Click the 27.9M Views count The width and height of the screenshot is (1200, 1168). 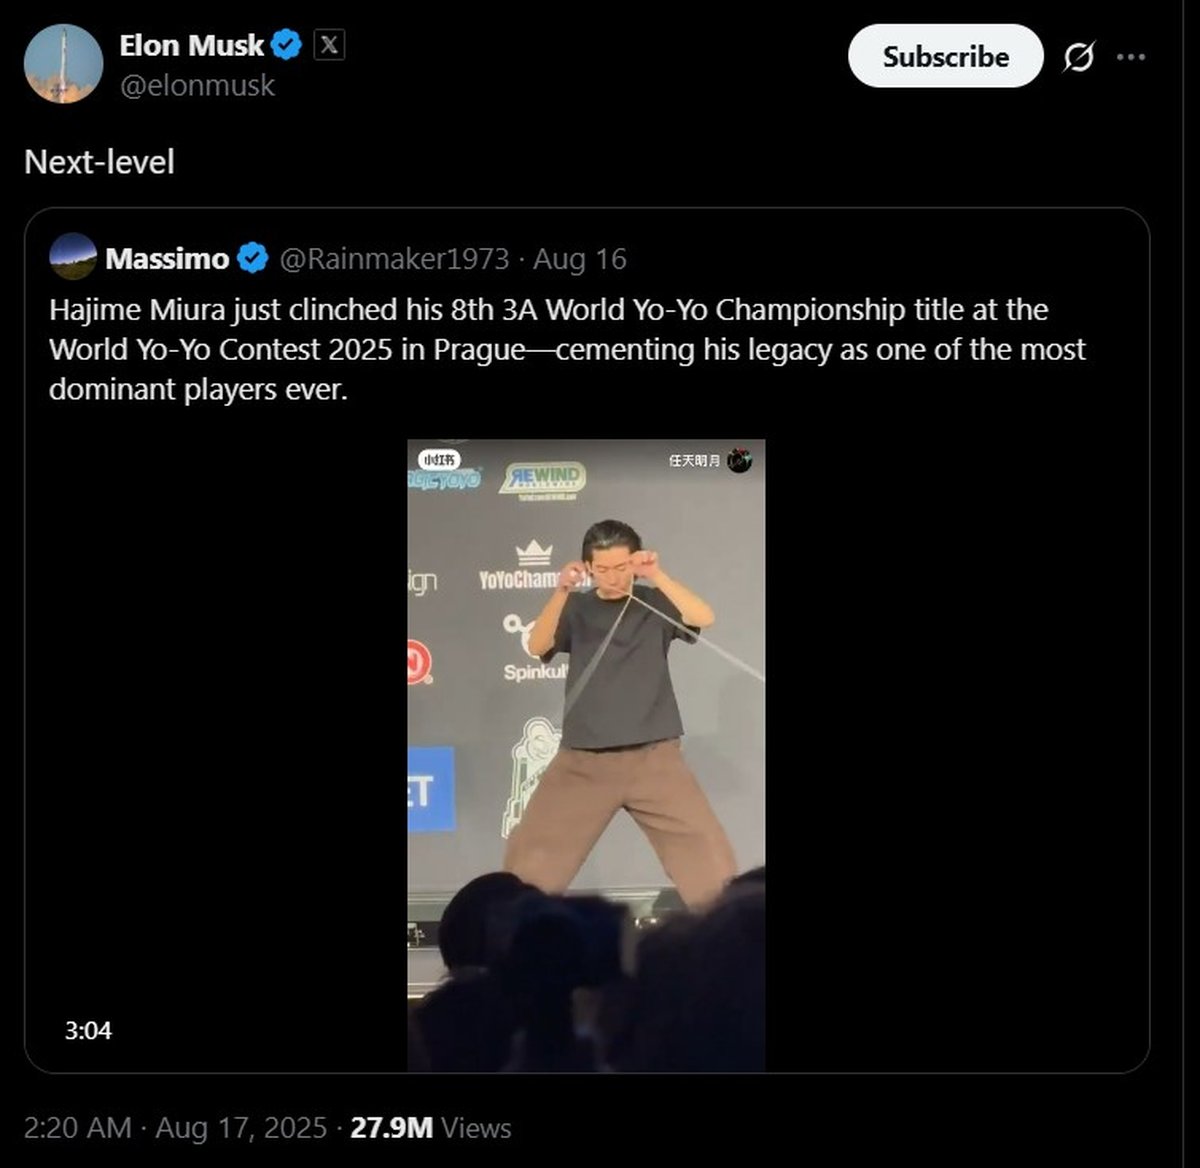(x=430, y=1128)
